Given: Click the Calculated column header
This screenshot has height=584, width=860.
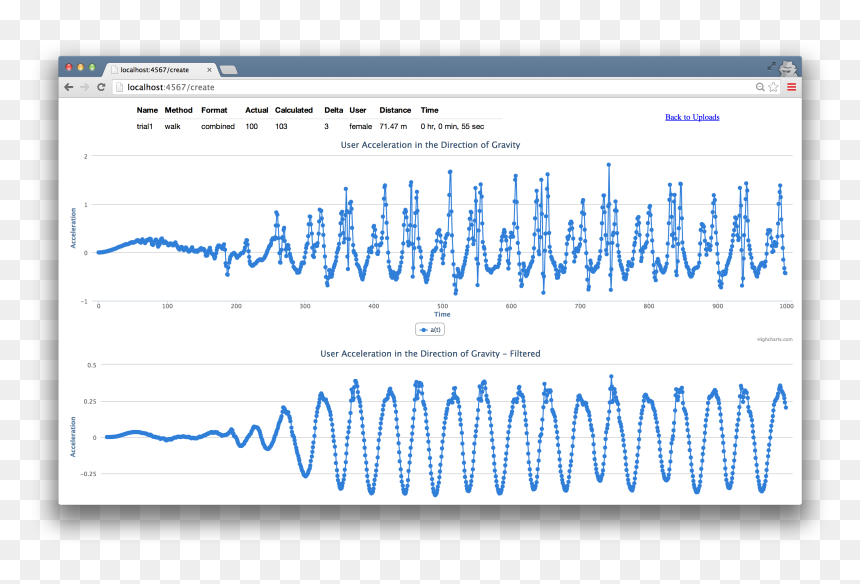Looking at the screenshot, I should [293, 110].
